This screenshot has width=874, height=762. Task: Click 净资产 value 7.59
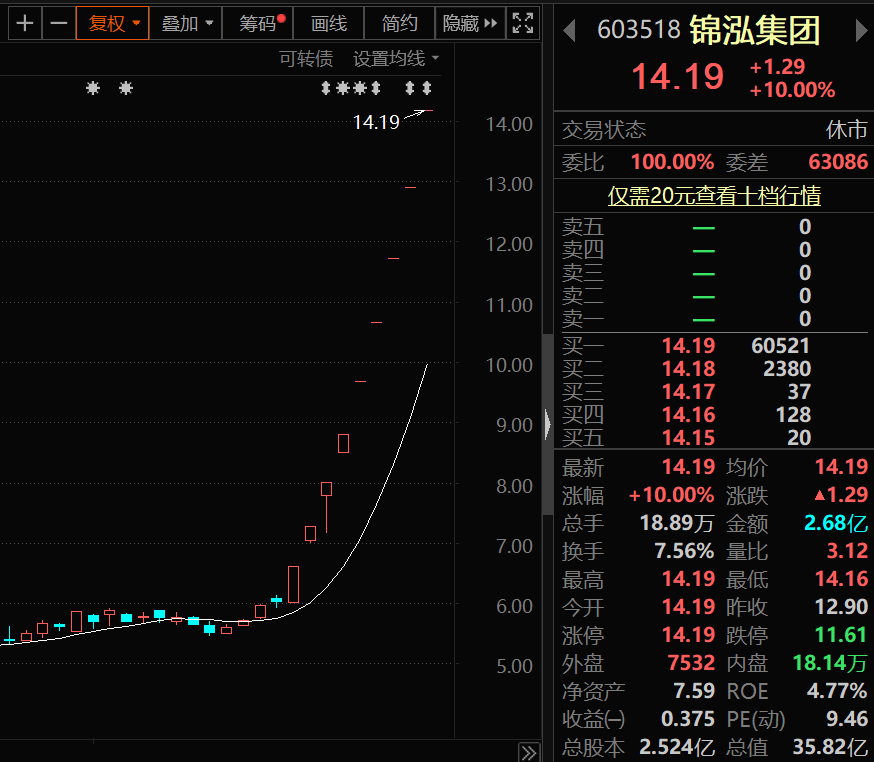(694, 691)
